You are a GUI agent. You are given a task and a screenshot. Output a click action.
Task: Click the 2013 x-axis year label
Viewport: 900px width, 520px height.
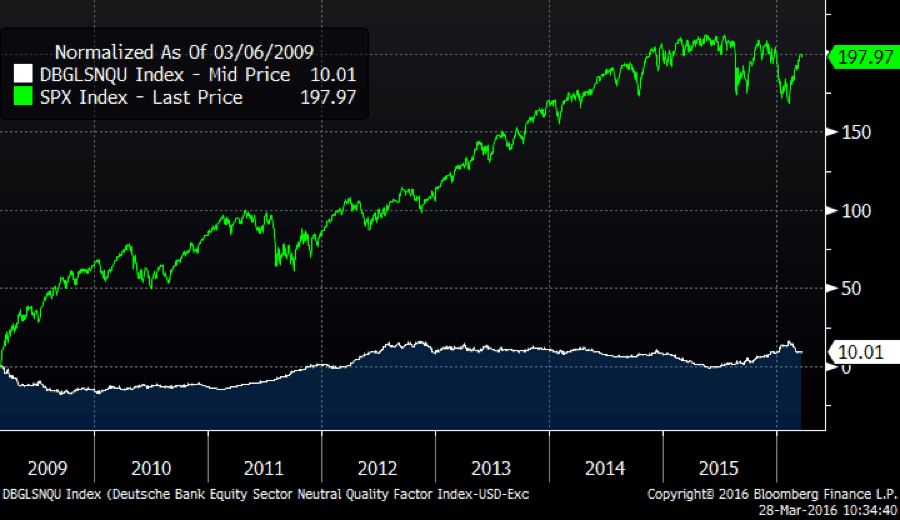tap(491, 468)
